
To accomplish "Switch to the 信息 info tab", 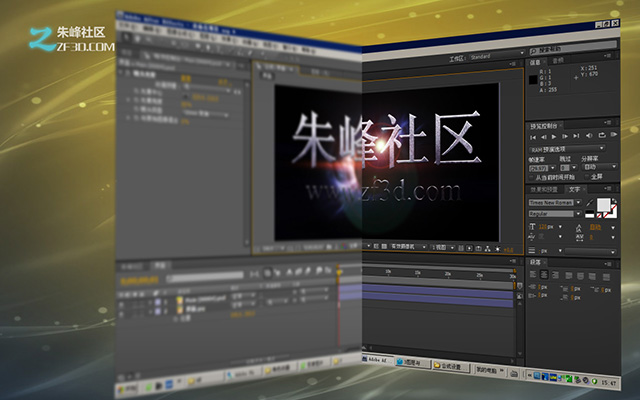I will 535,62.
